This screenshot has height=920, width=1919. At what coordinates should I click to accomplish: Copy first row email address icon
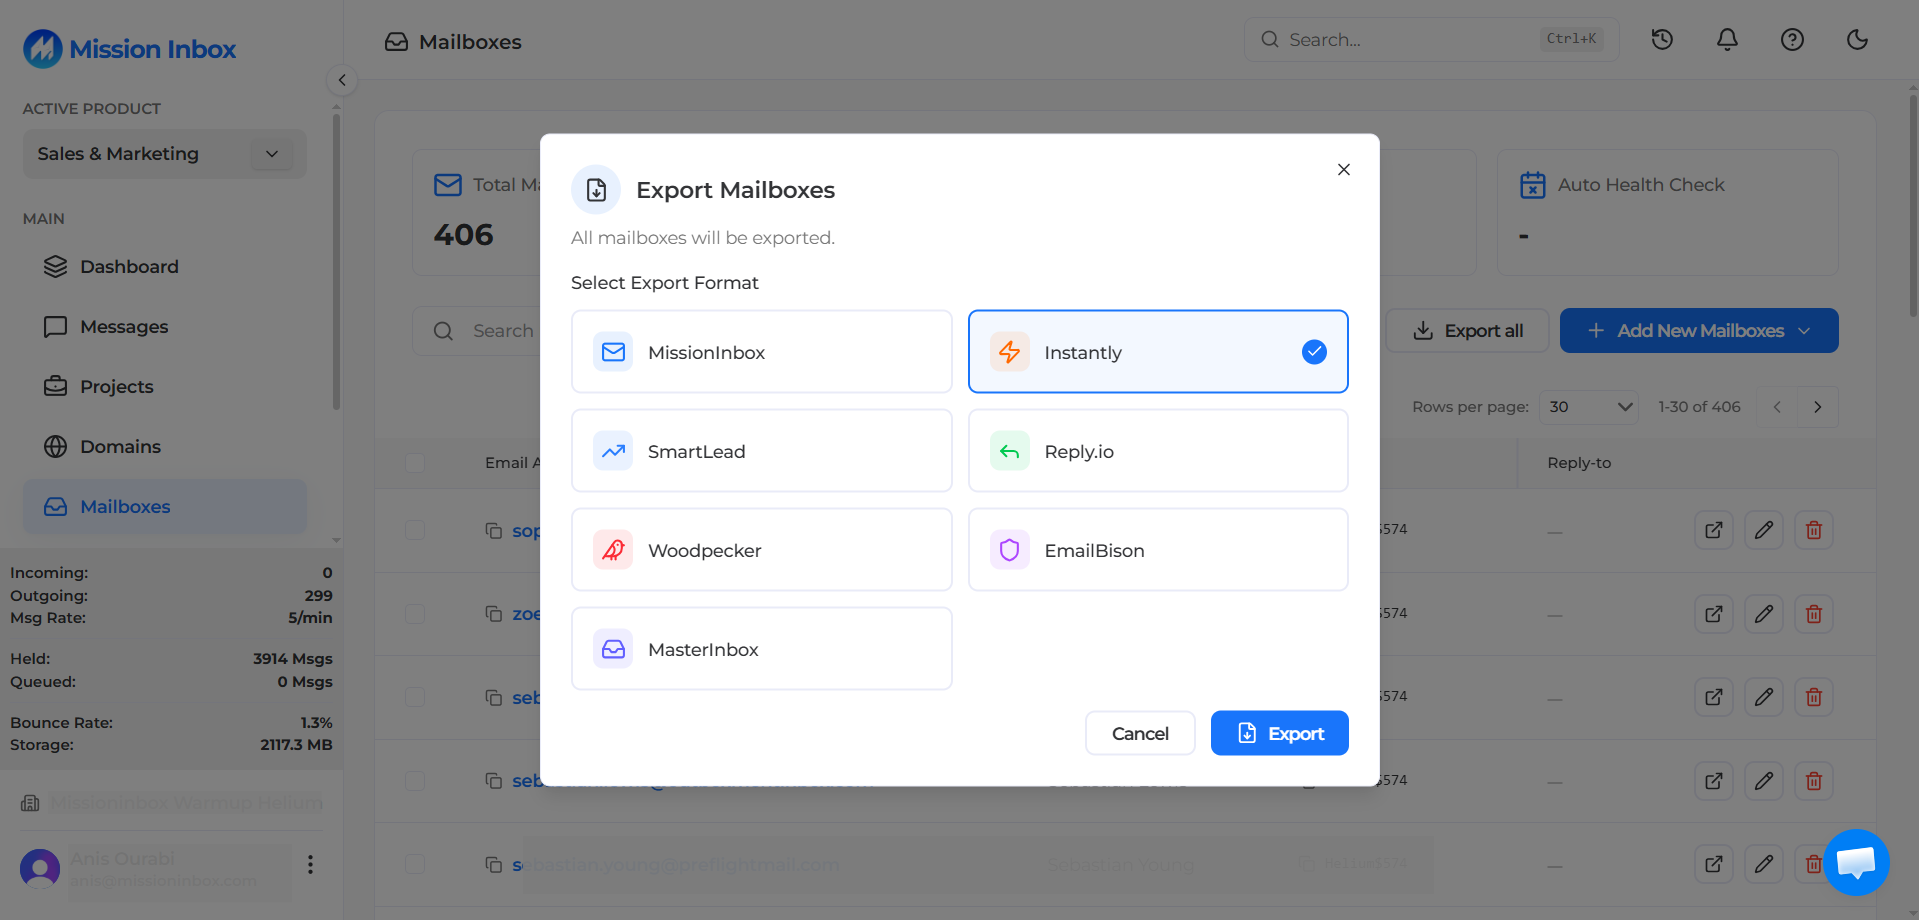click(x=493, y=530)
